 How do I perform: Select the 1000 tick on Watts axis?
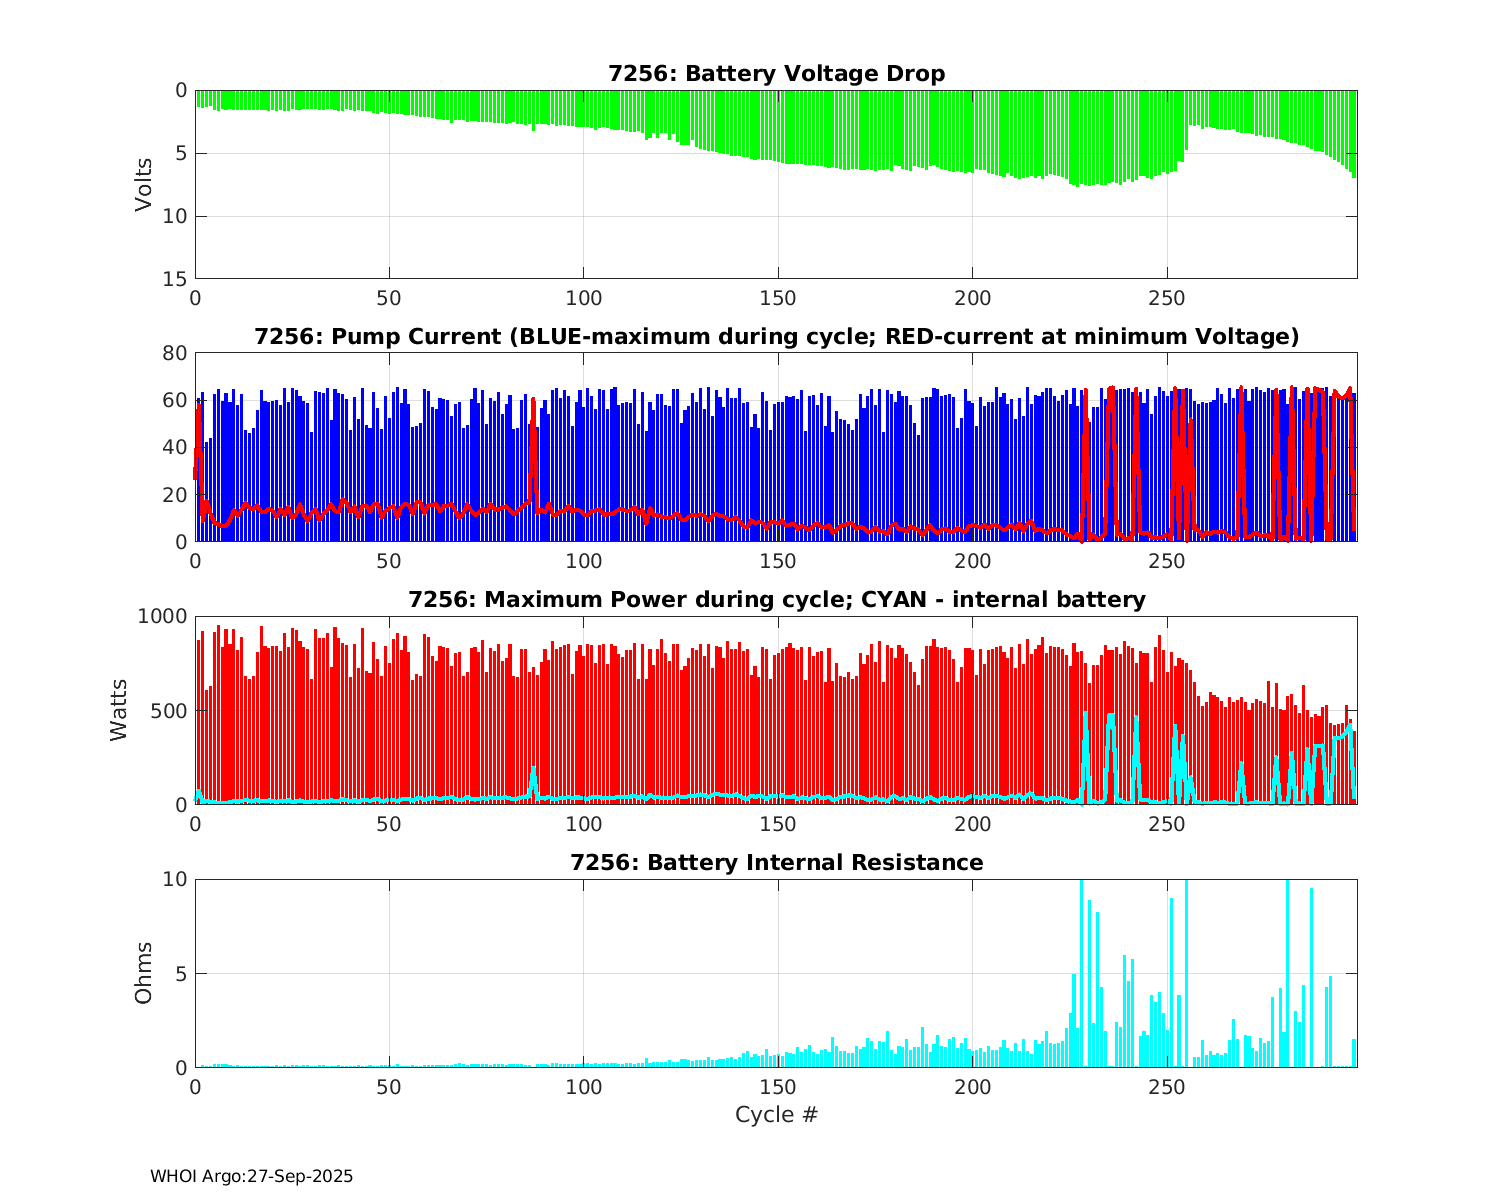coord(160,617)
